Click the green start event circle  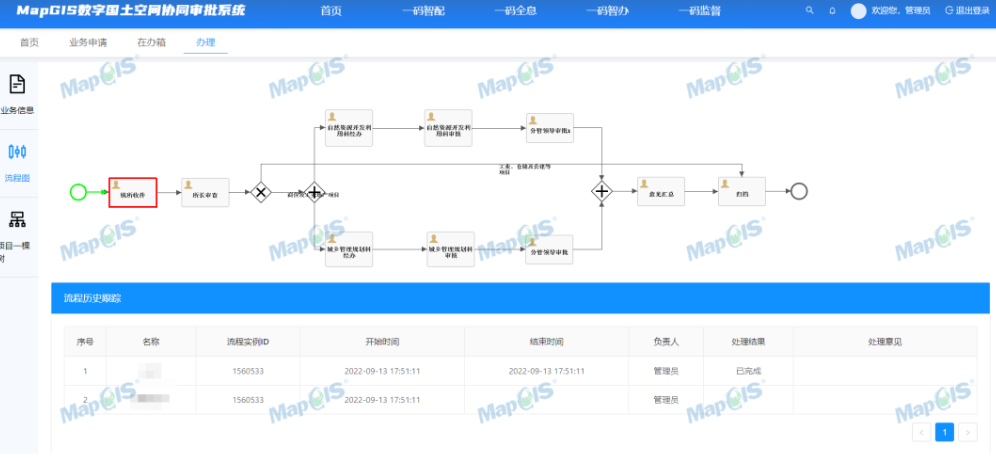point(79,192)
